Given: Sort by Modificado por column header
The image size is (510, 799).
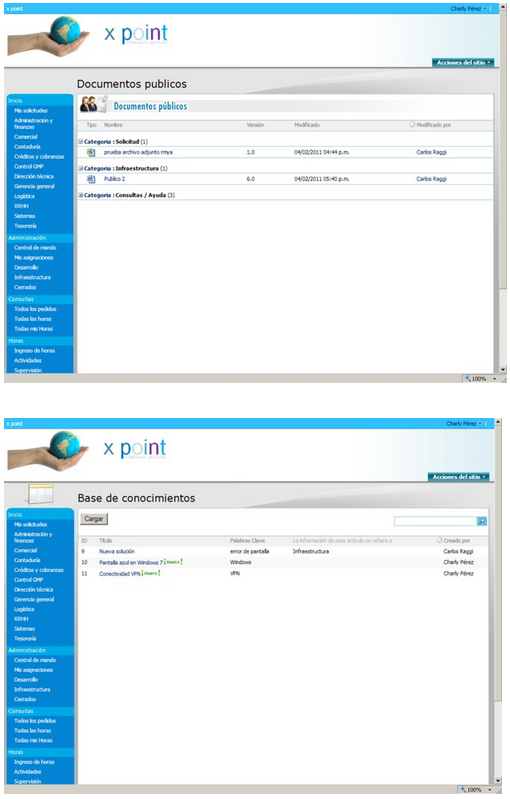Looking at the screenshot, I should [434, 125].
